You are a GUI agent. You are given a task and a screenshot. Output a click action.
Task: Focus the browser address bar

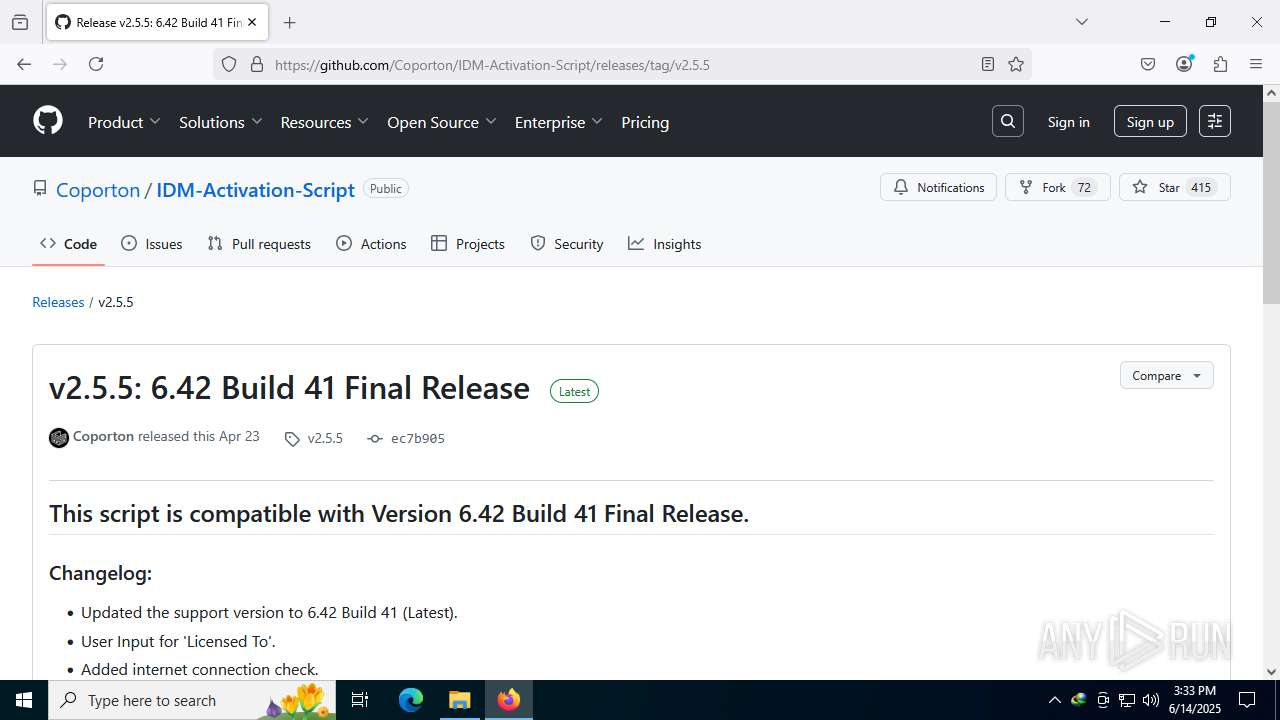(x=622, y=64)
